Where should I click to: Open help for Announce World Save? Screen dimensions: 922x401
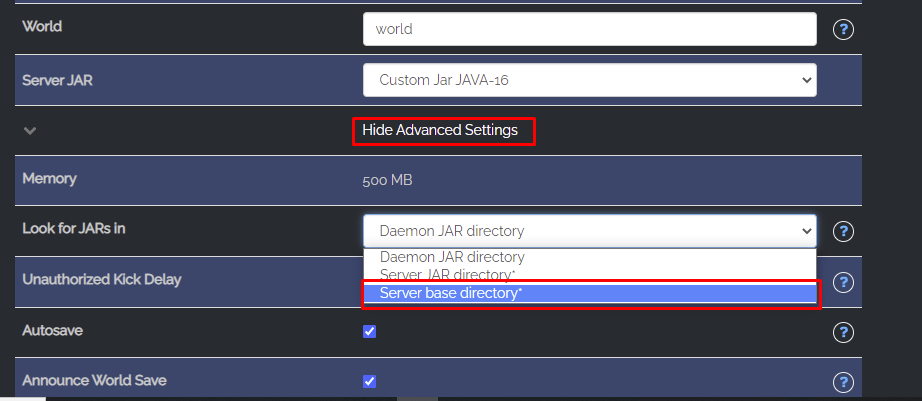(843, 382)
